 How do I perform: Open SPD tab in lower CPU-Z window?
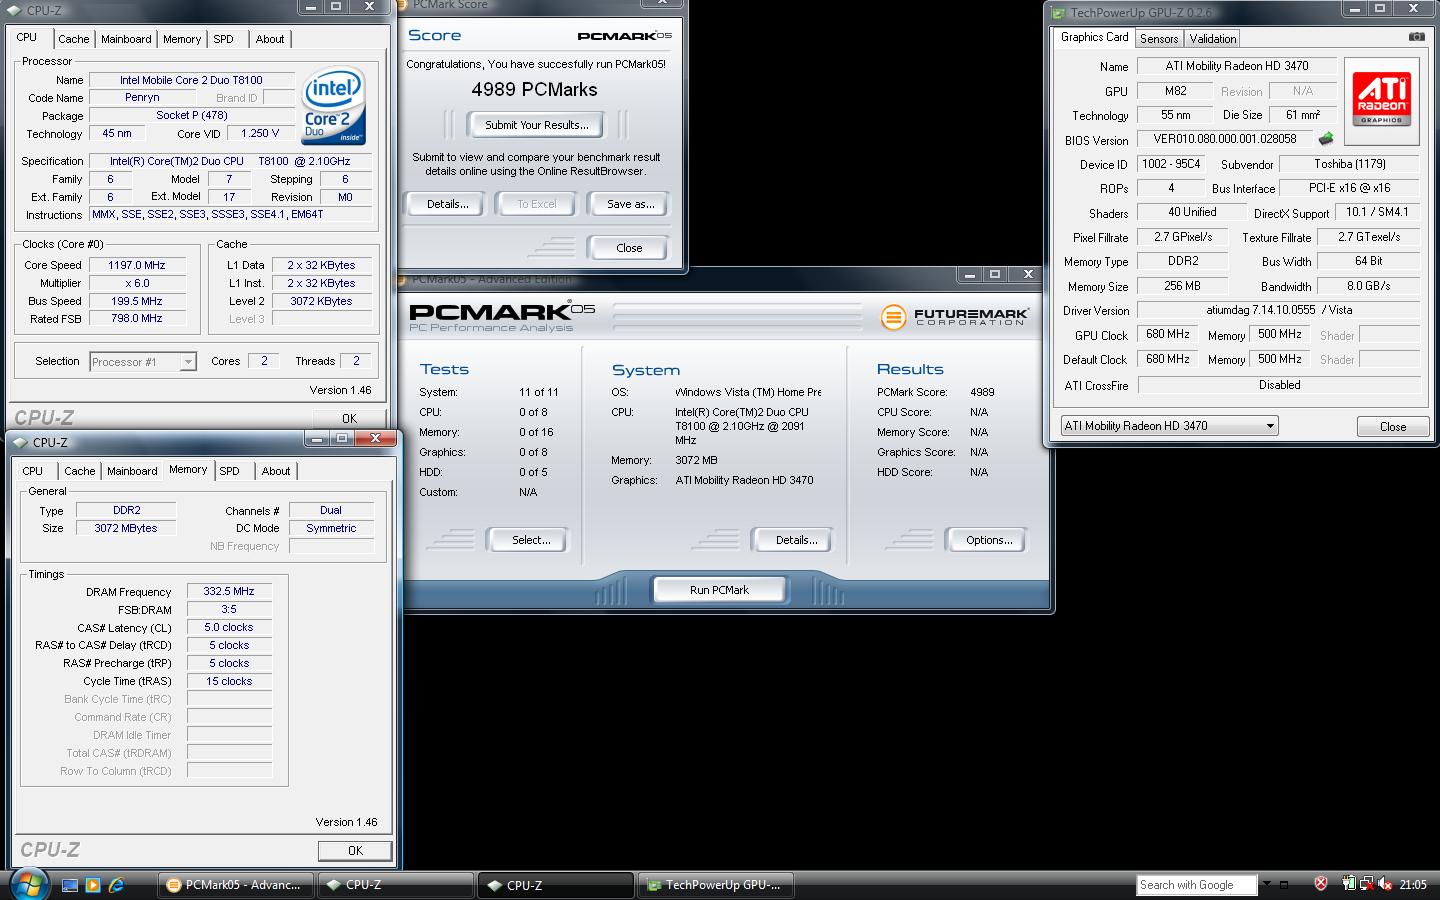click(x=230, y=471)
